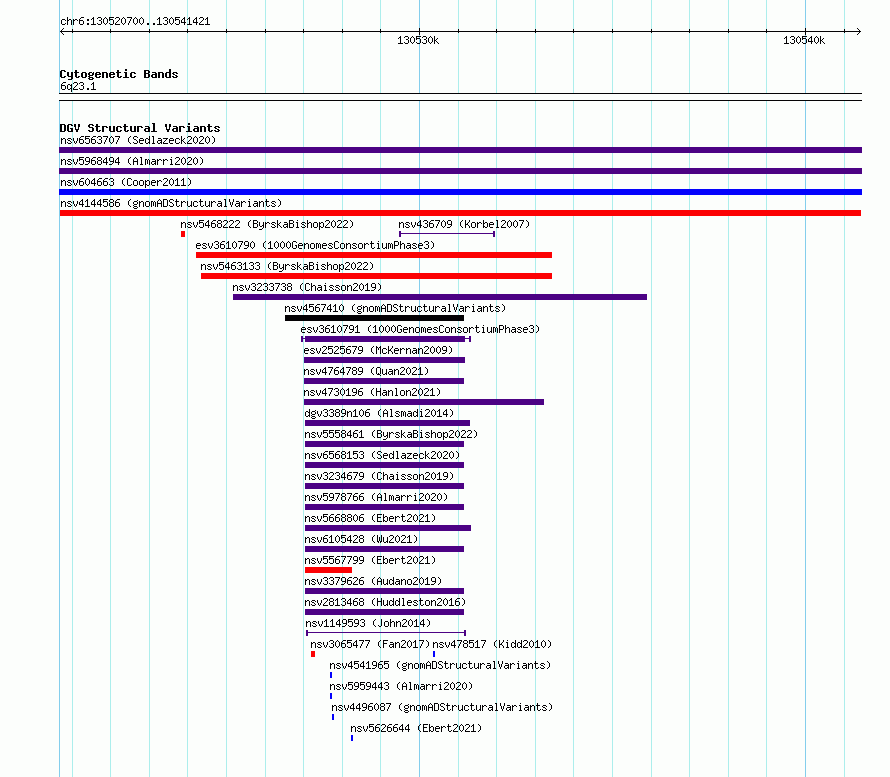Click the red bar under nsv5463133
This screenshot has height=777, width=890.
(376, 276)
